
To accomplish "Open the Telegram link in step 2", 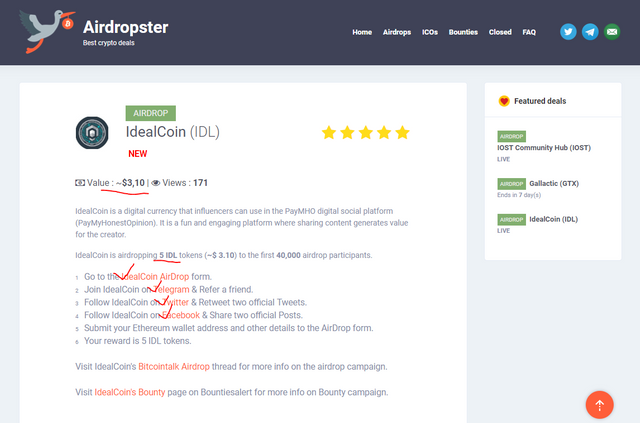I will click(171, 289).
